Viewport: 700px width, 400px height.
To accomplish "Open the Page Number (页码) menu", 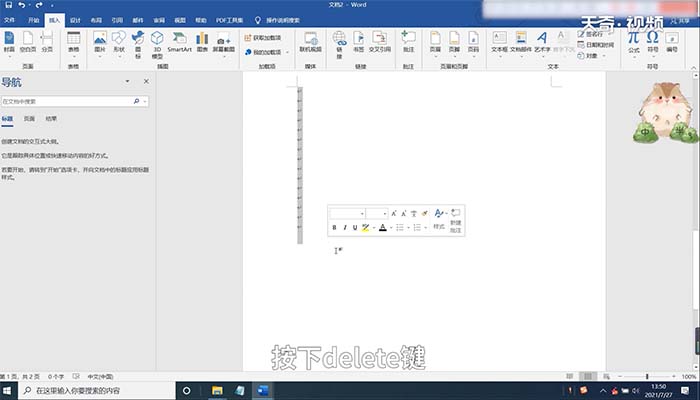I will 474,44.
